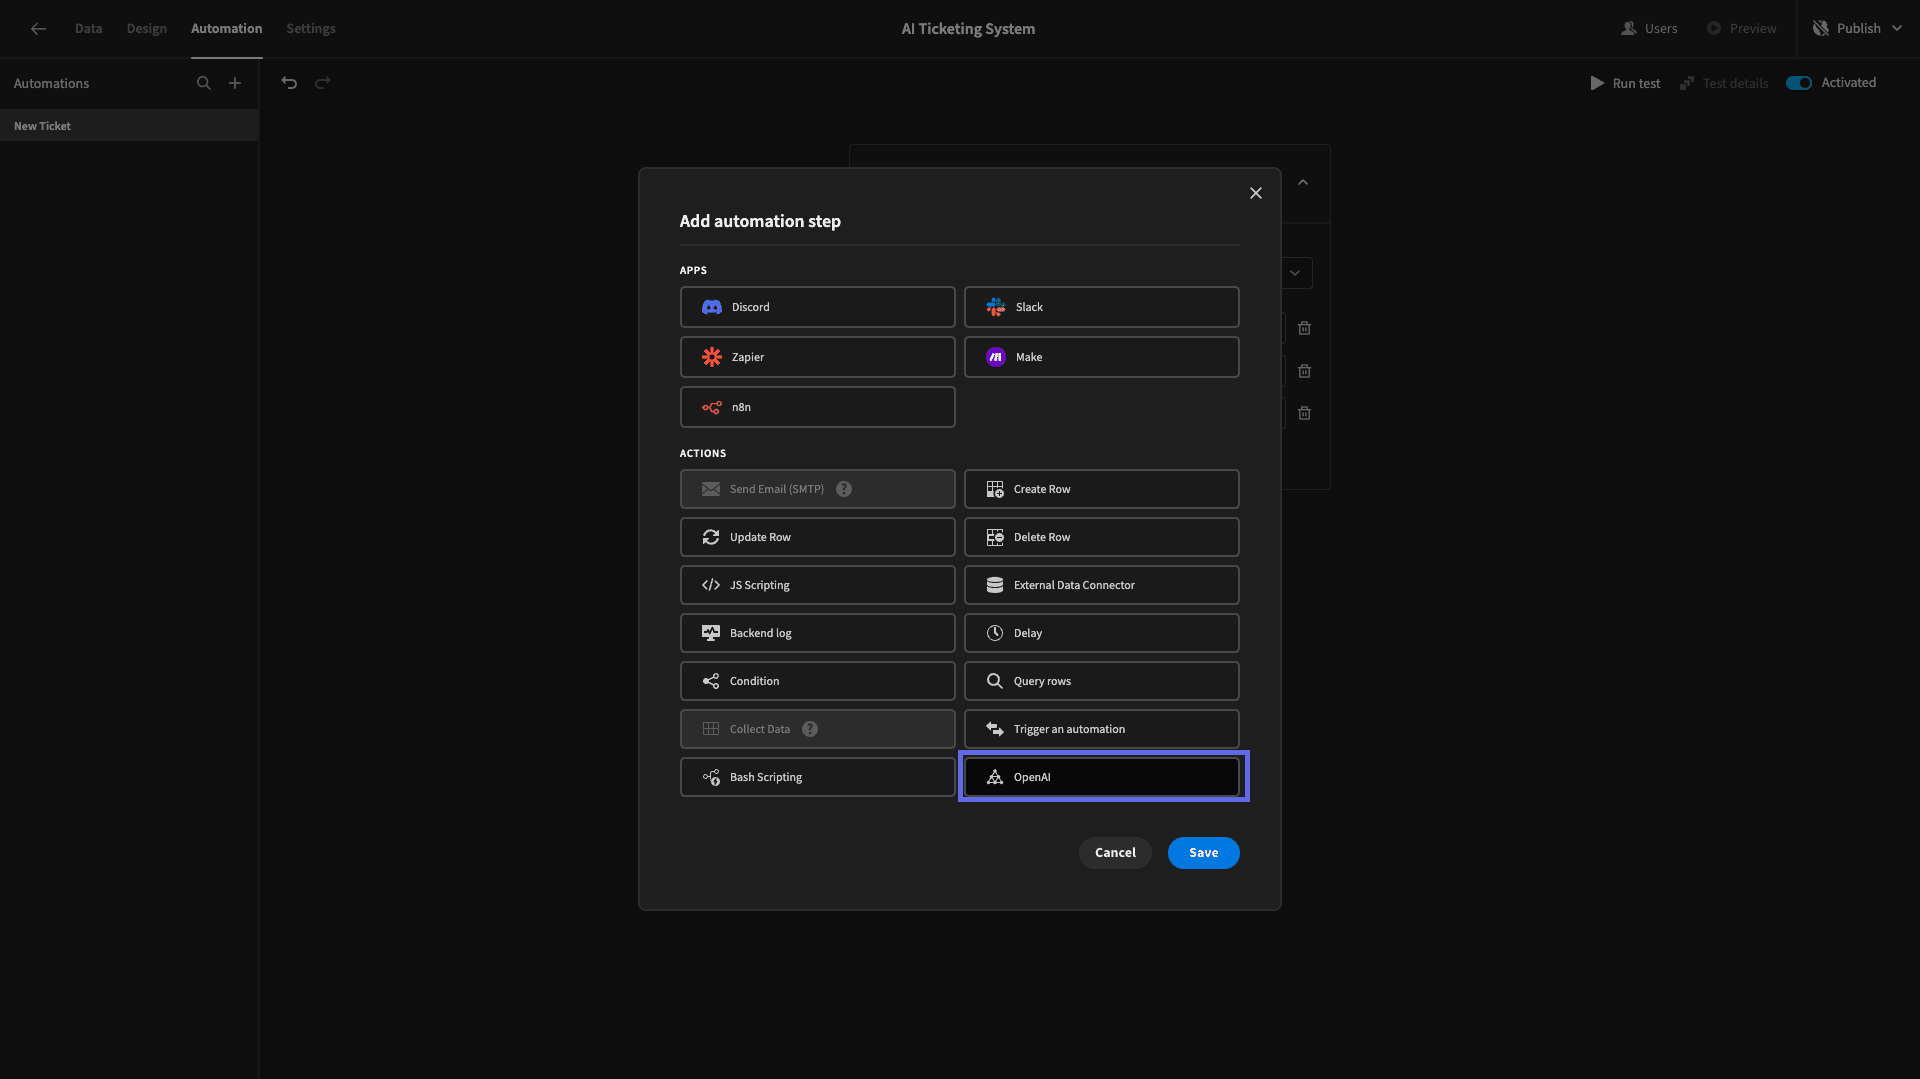Viewport: 1920px width, 1079px height.
Task: Choose the n8n integration step
Action: pyautogui.click(x=817, y=407)
